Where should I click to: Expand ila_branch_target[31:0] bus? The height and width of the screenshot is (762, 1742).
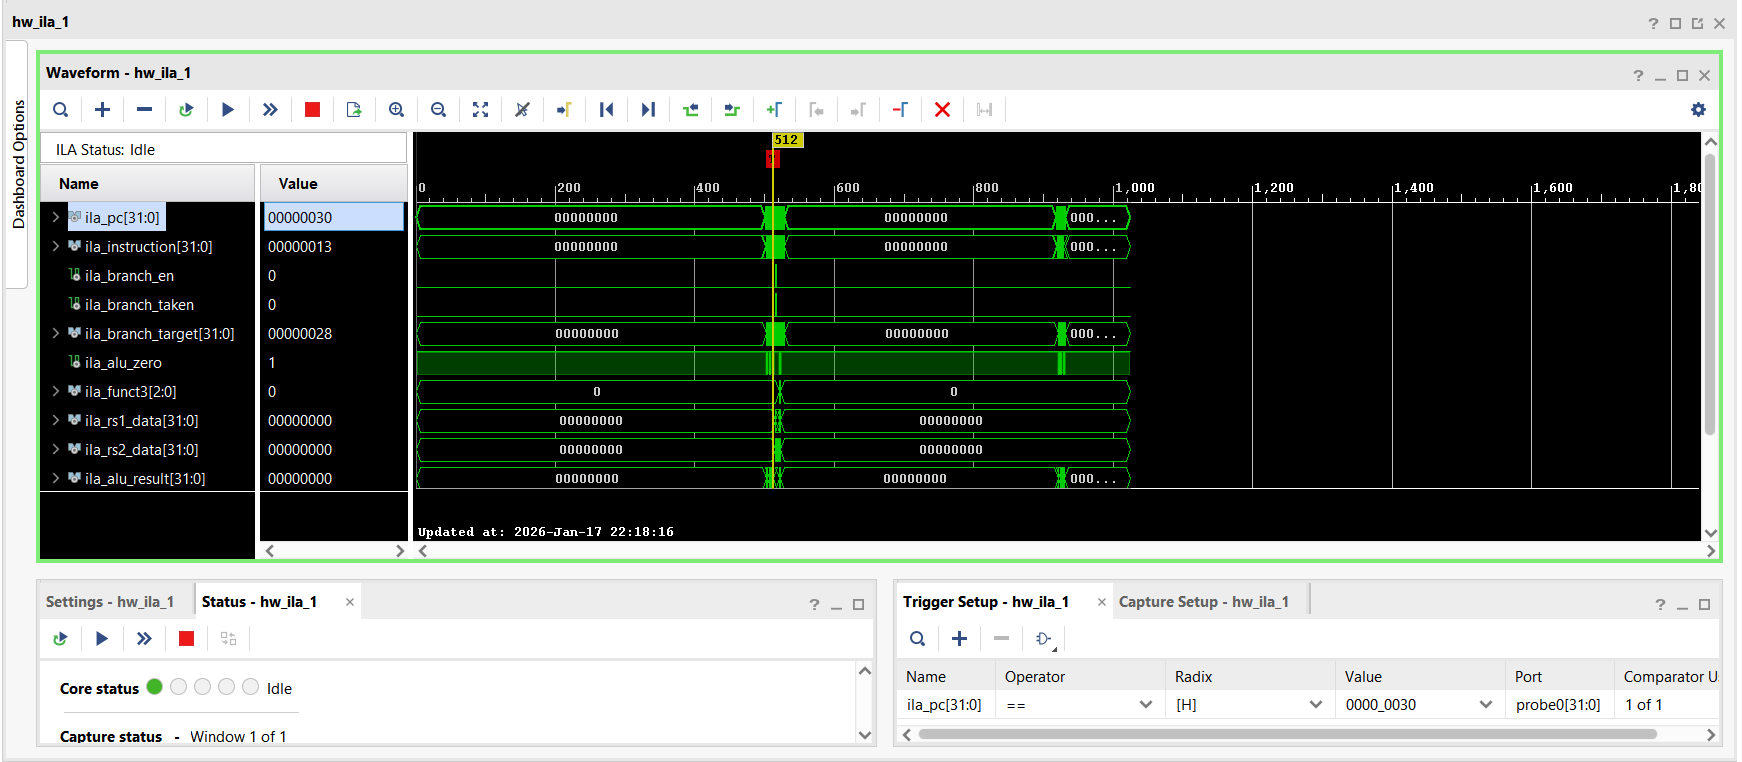click(56, 333)
